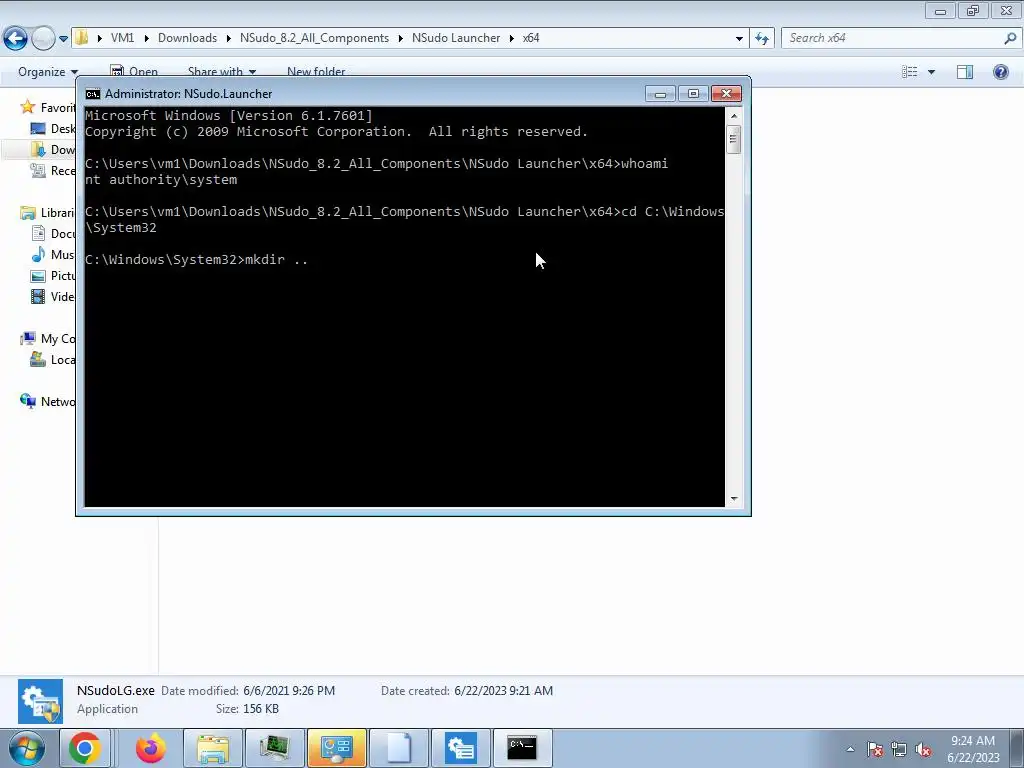Click the change view icon
This screenshot has height=768, width=1024.
910,72
